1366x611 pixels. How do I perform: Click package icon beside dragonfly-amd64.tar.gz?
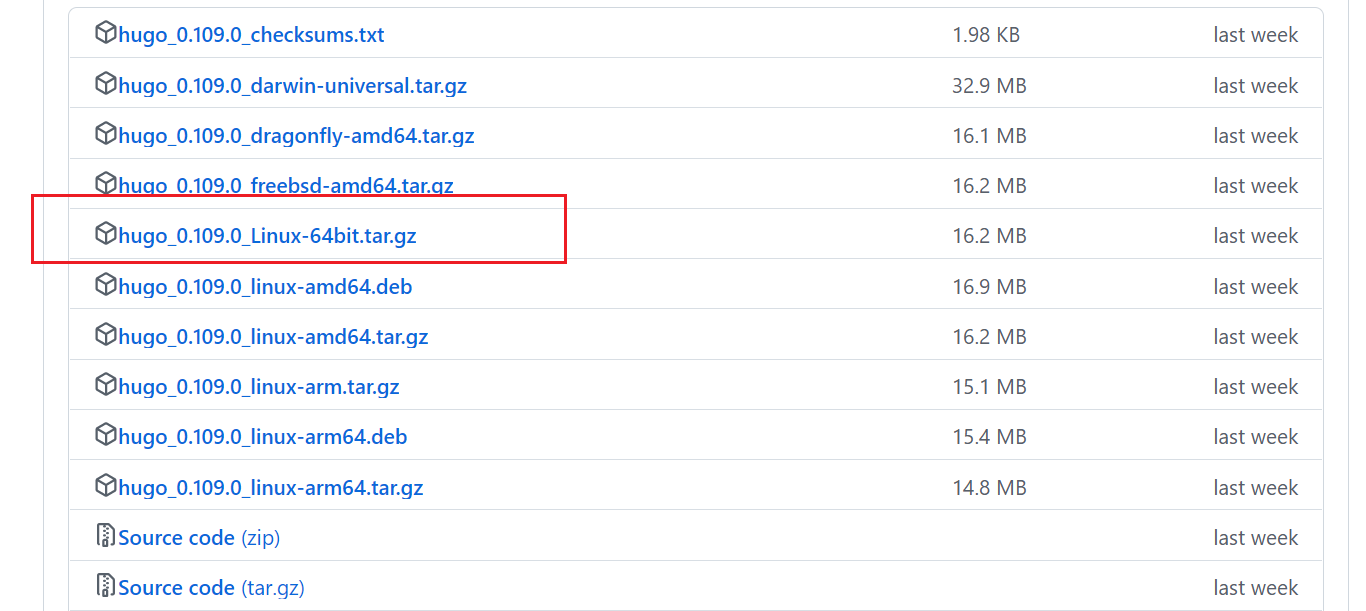point(106,134)
